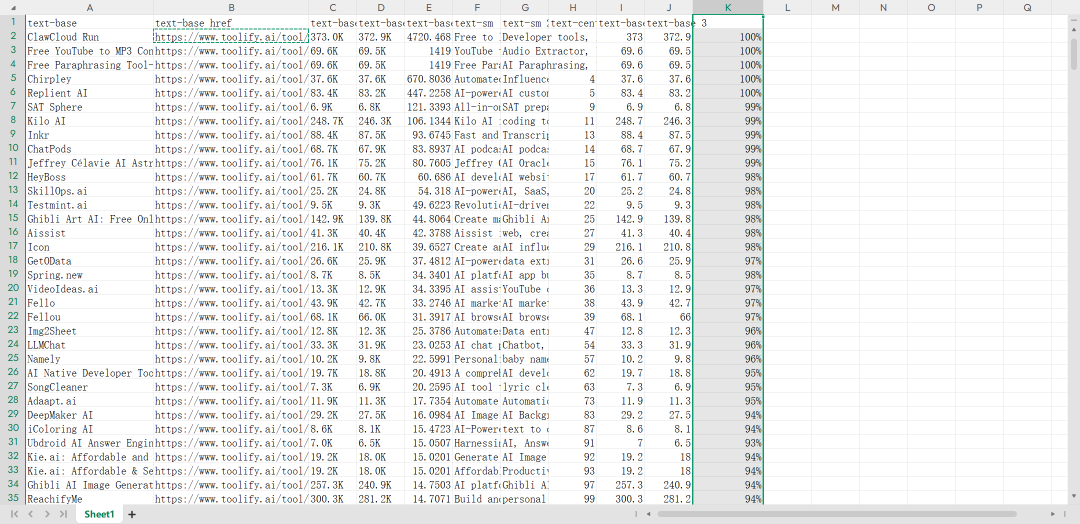
Task: Select column K header
Action: (728, 8)
